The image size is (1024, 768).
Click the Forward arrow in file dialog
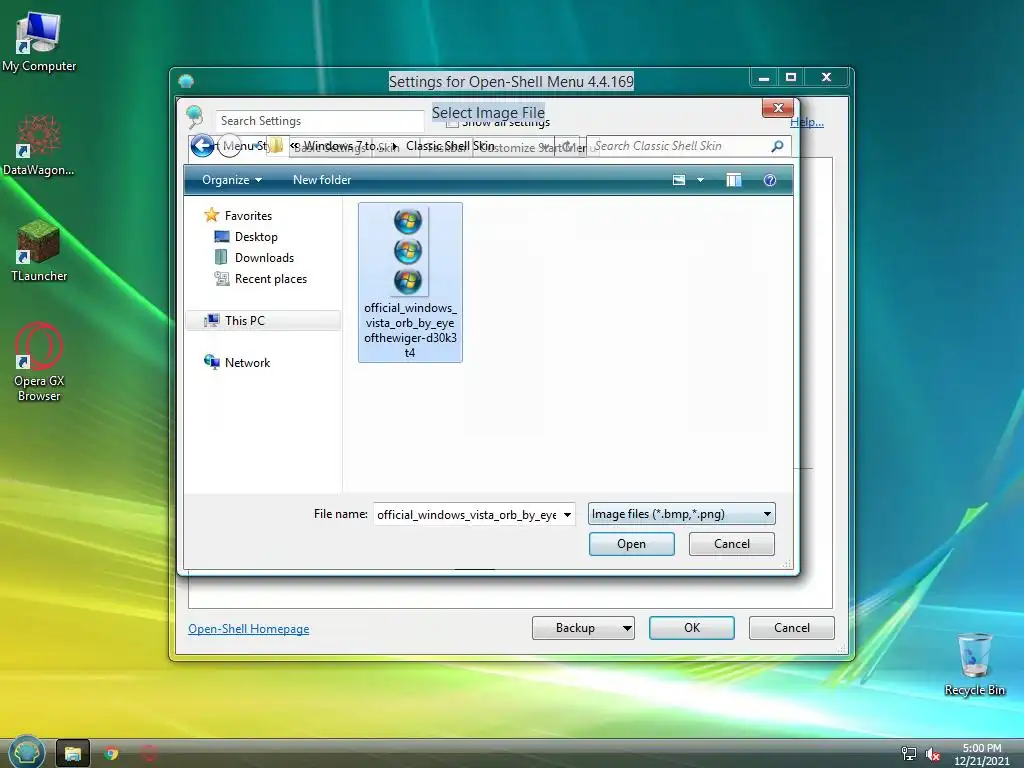(229, 146)
